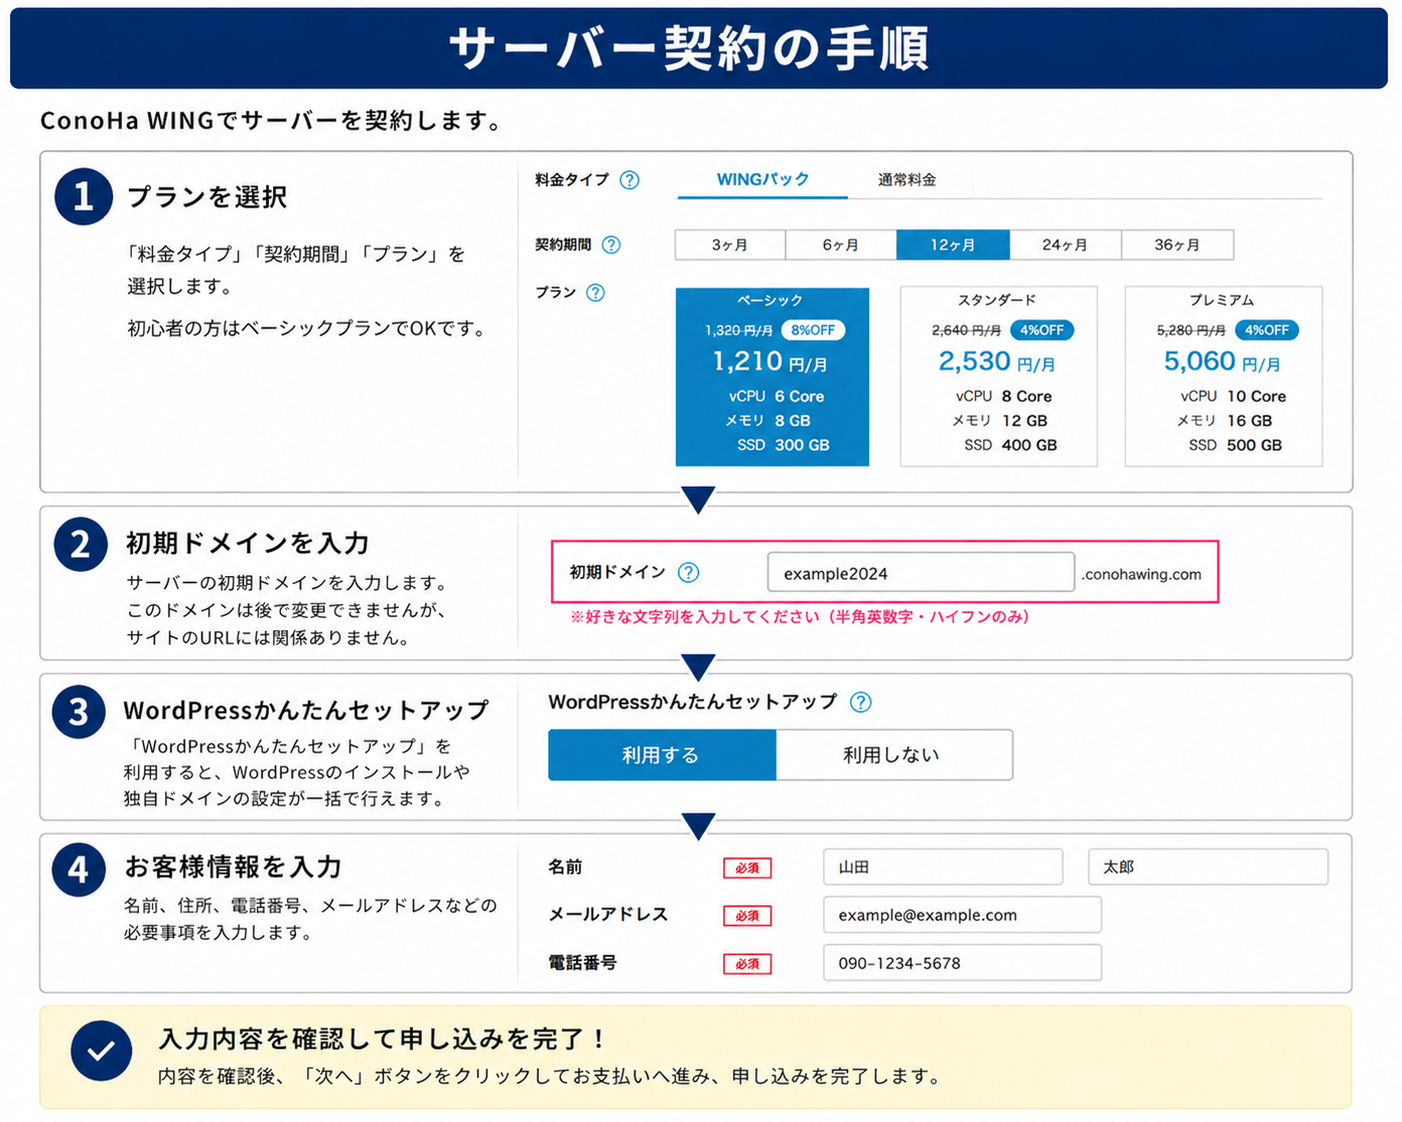1402x1122 pixels.
Task: Open help icon next to 初期ドメイン
Action: 688,573
